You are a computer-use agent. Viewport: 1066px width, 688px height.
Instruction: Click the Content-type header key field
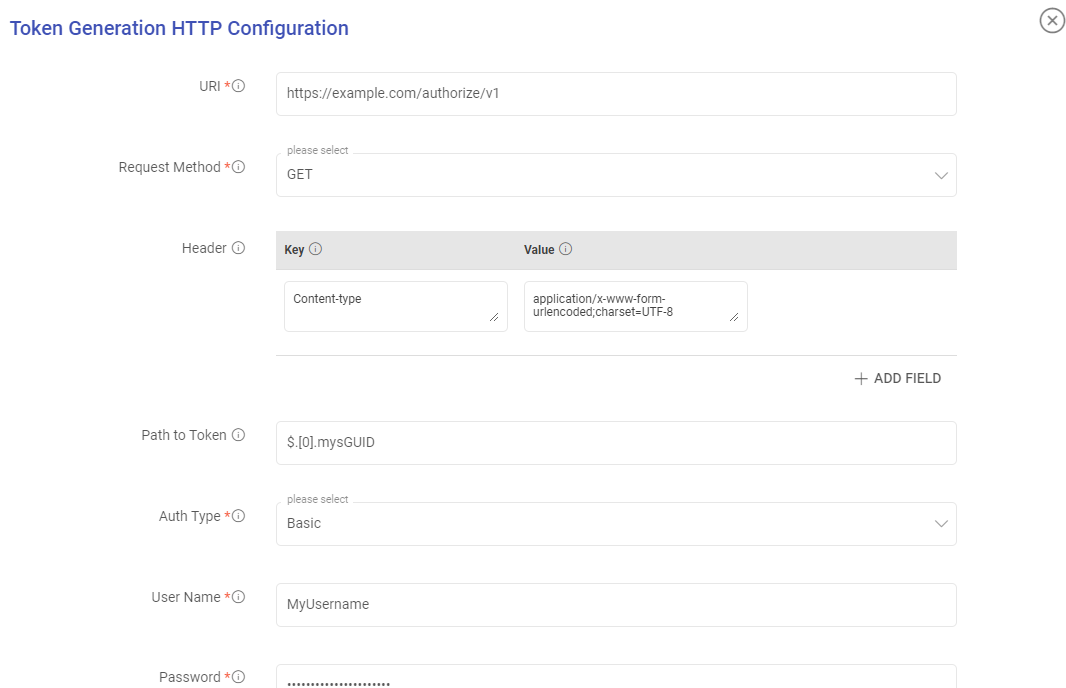point(396,307)
